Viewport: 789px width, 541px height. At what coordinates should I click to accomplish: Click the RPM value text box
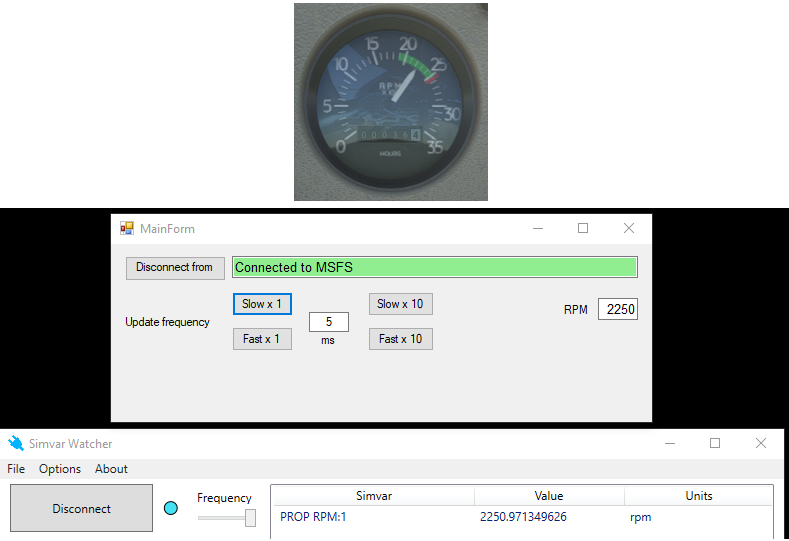tap(618, 310)
